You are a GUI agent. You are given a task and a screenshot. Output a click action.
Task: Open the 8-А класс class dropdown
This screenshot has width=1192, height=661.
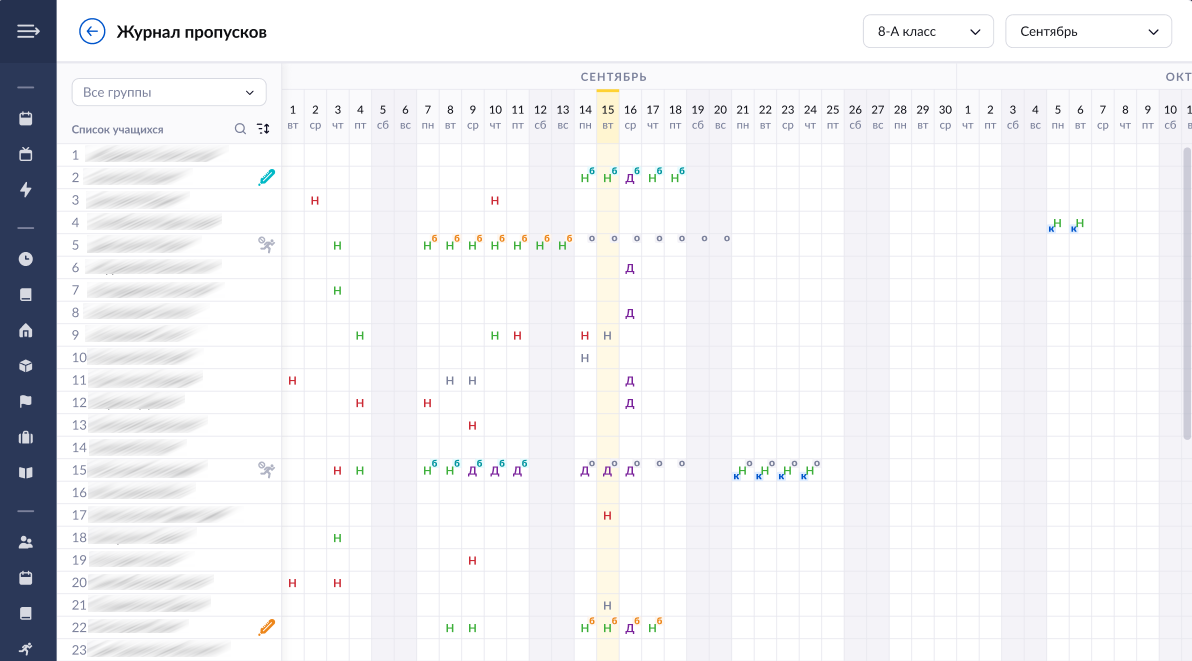(x=928, y=32)
